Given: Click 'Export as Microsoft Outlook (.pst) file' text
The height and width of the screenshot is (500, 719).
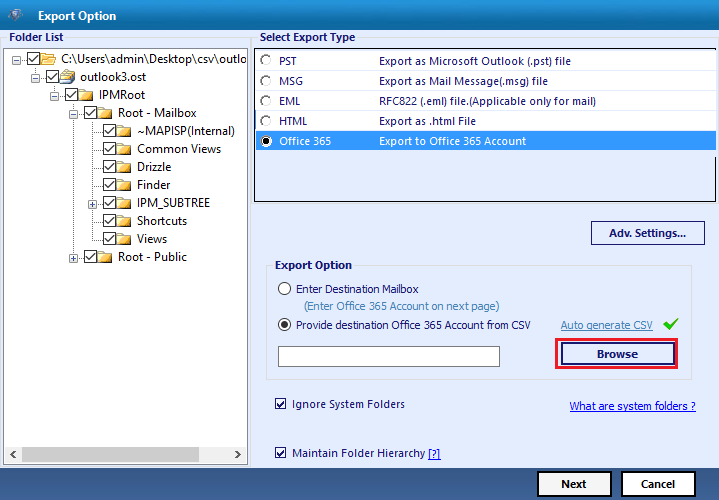Looking at the screenshot, I should (x=475, y=61).
